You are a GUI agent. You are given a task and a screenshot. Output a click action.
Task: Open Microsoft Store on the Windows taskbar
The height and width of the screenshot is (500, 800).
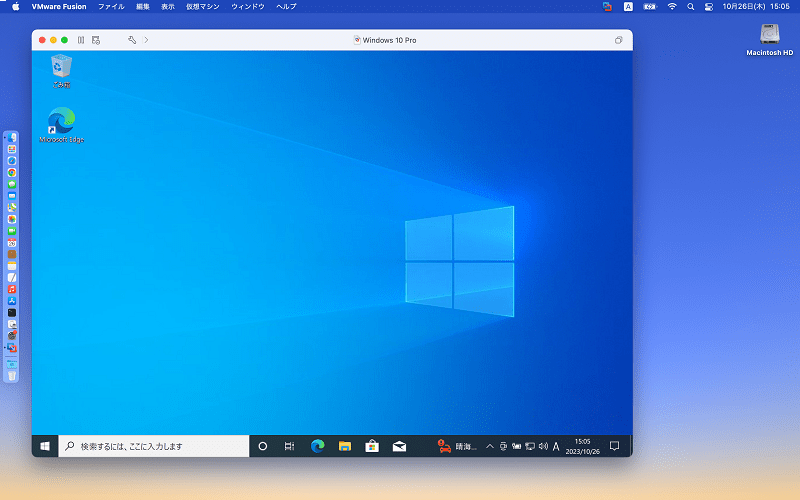pos(372,446)
